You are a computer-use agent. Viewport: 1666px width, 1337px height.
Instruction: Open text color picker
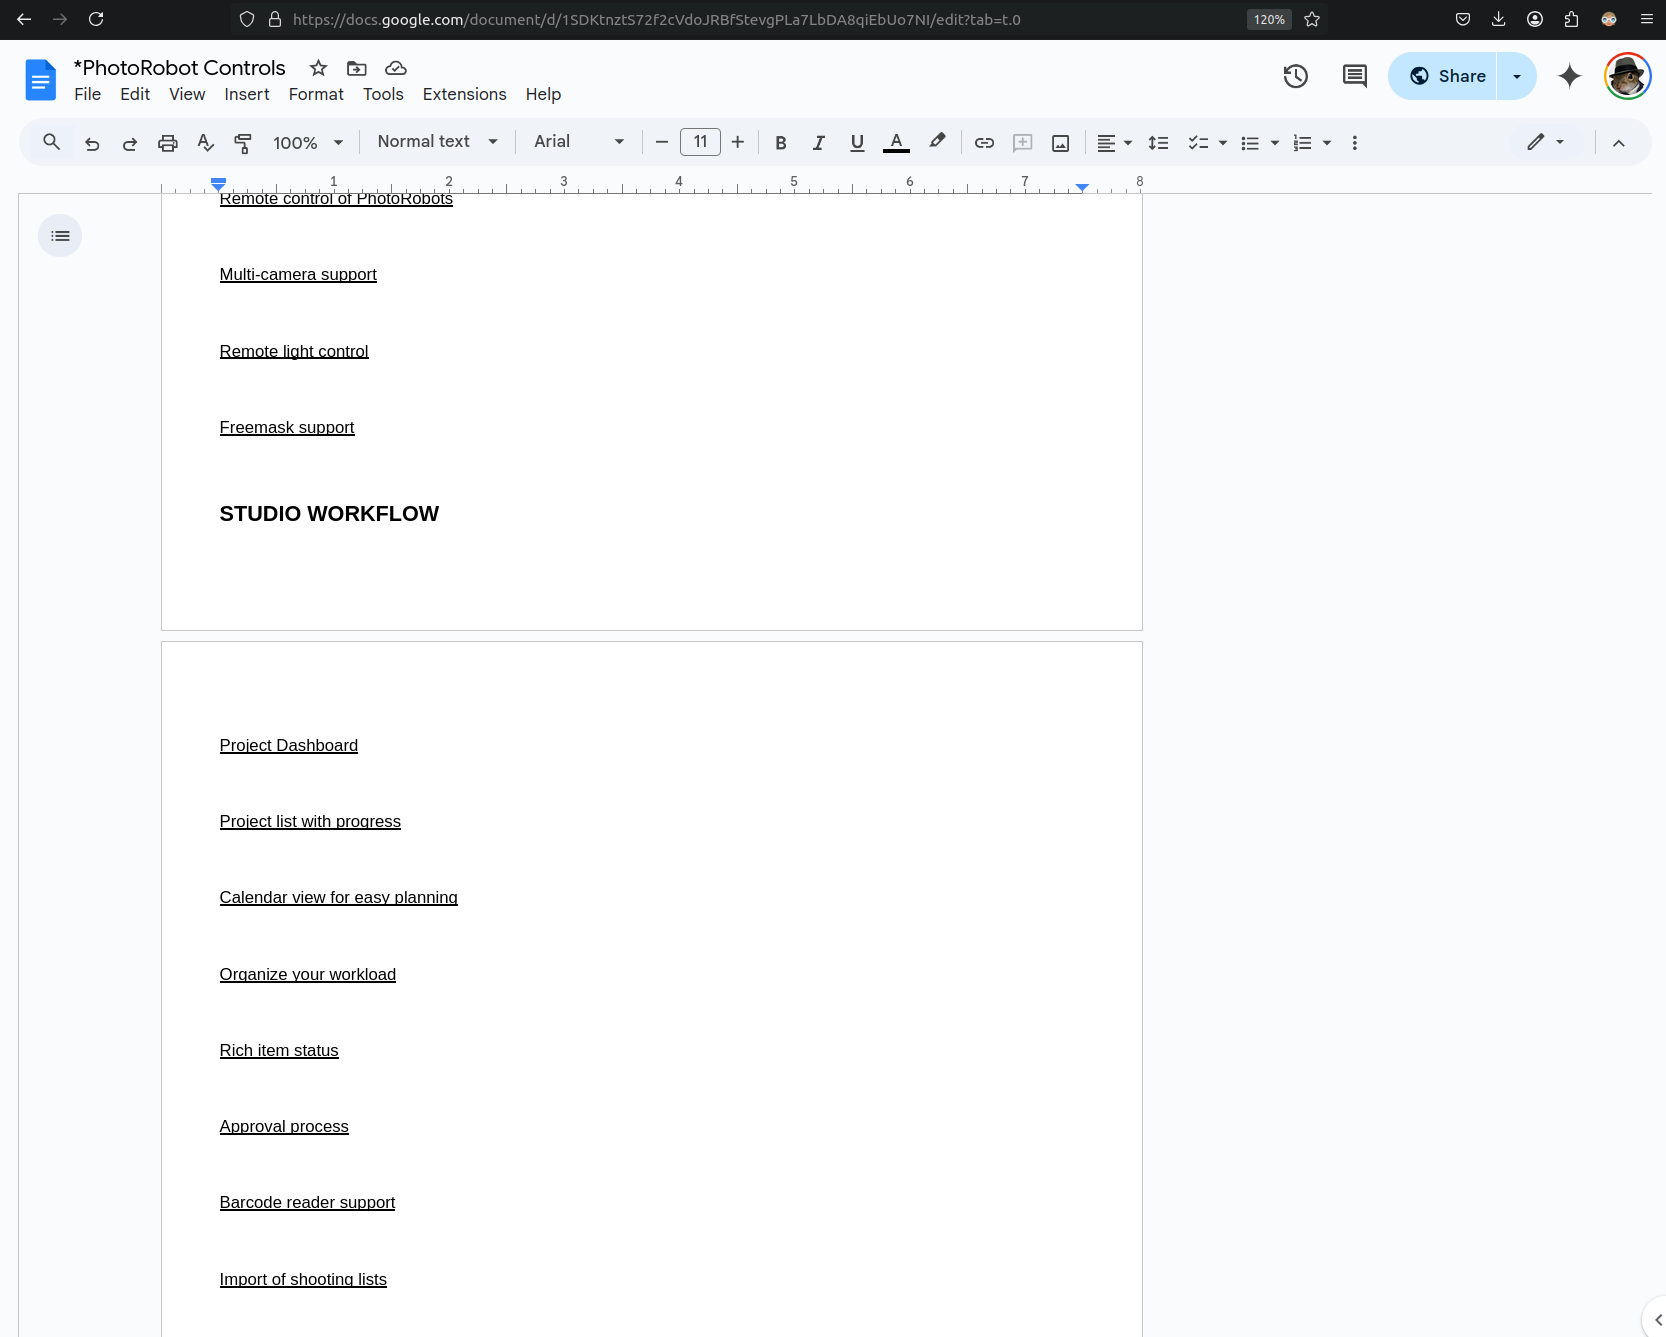pyautogui.click(x=896, y=143)
